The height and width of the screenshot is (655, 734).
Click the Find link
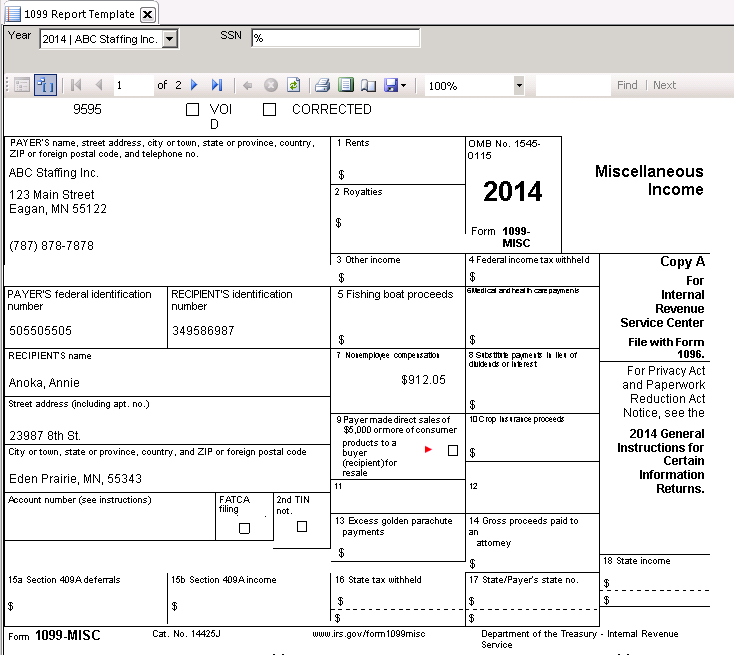coord(627,85)
